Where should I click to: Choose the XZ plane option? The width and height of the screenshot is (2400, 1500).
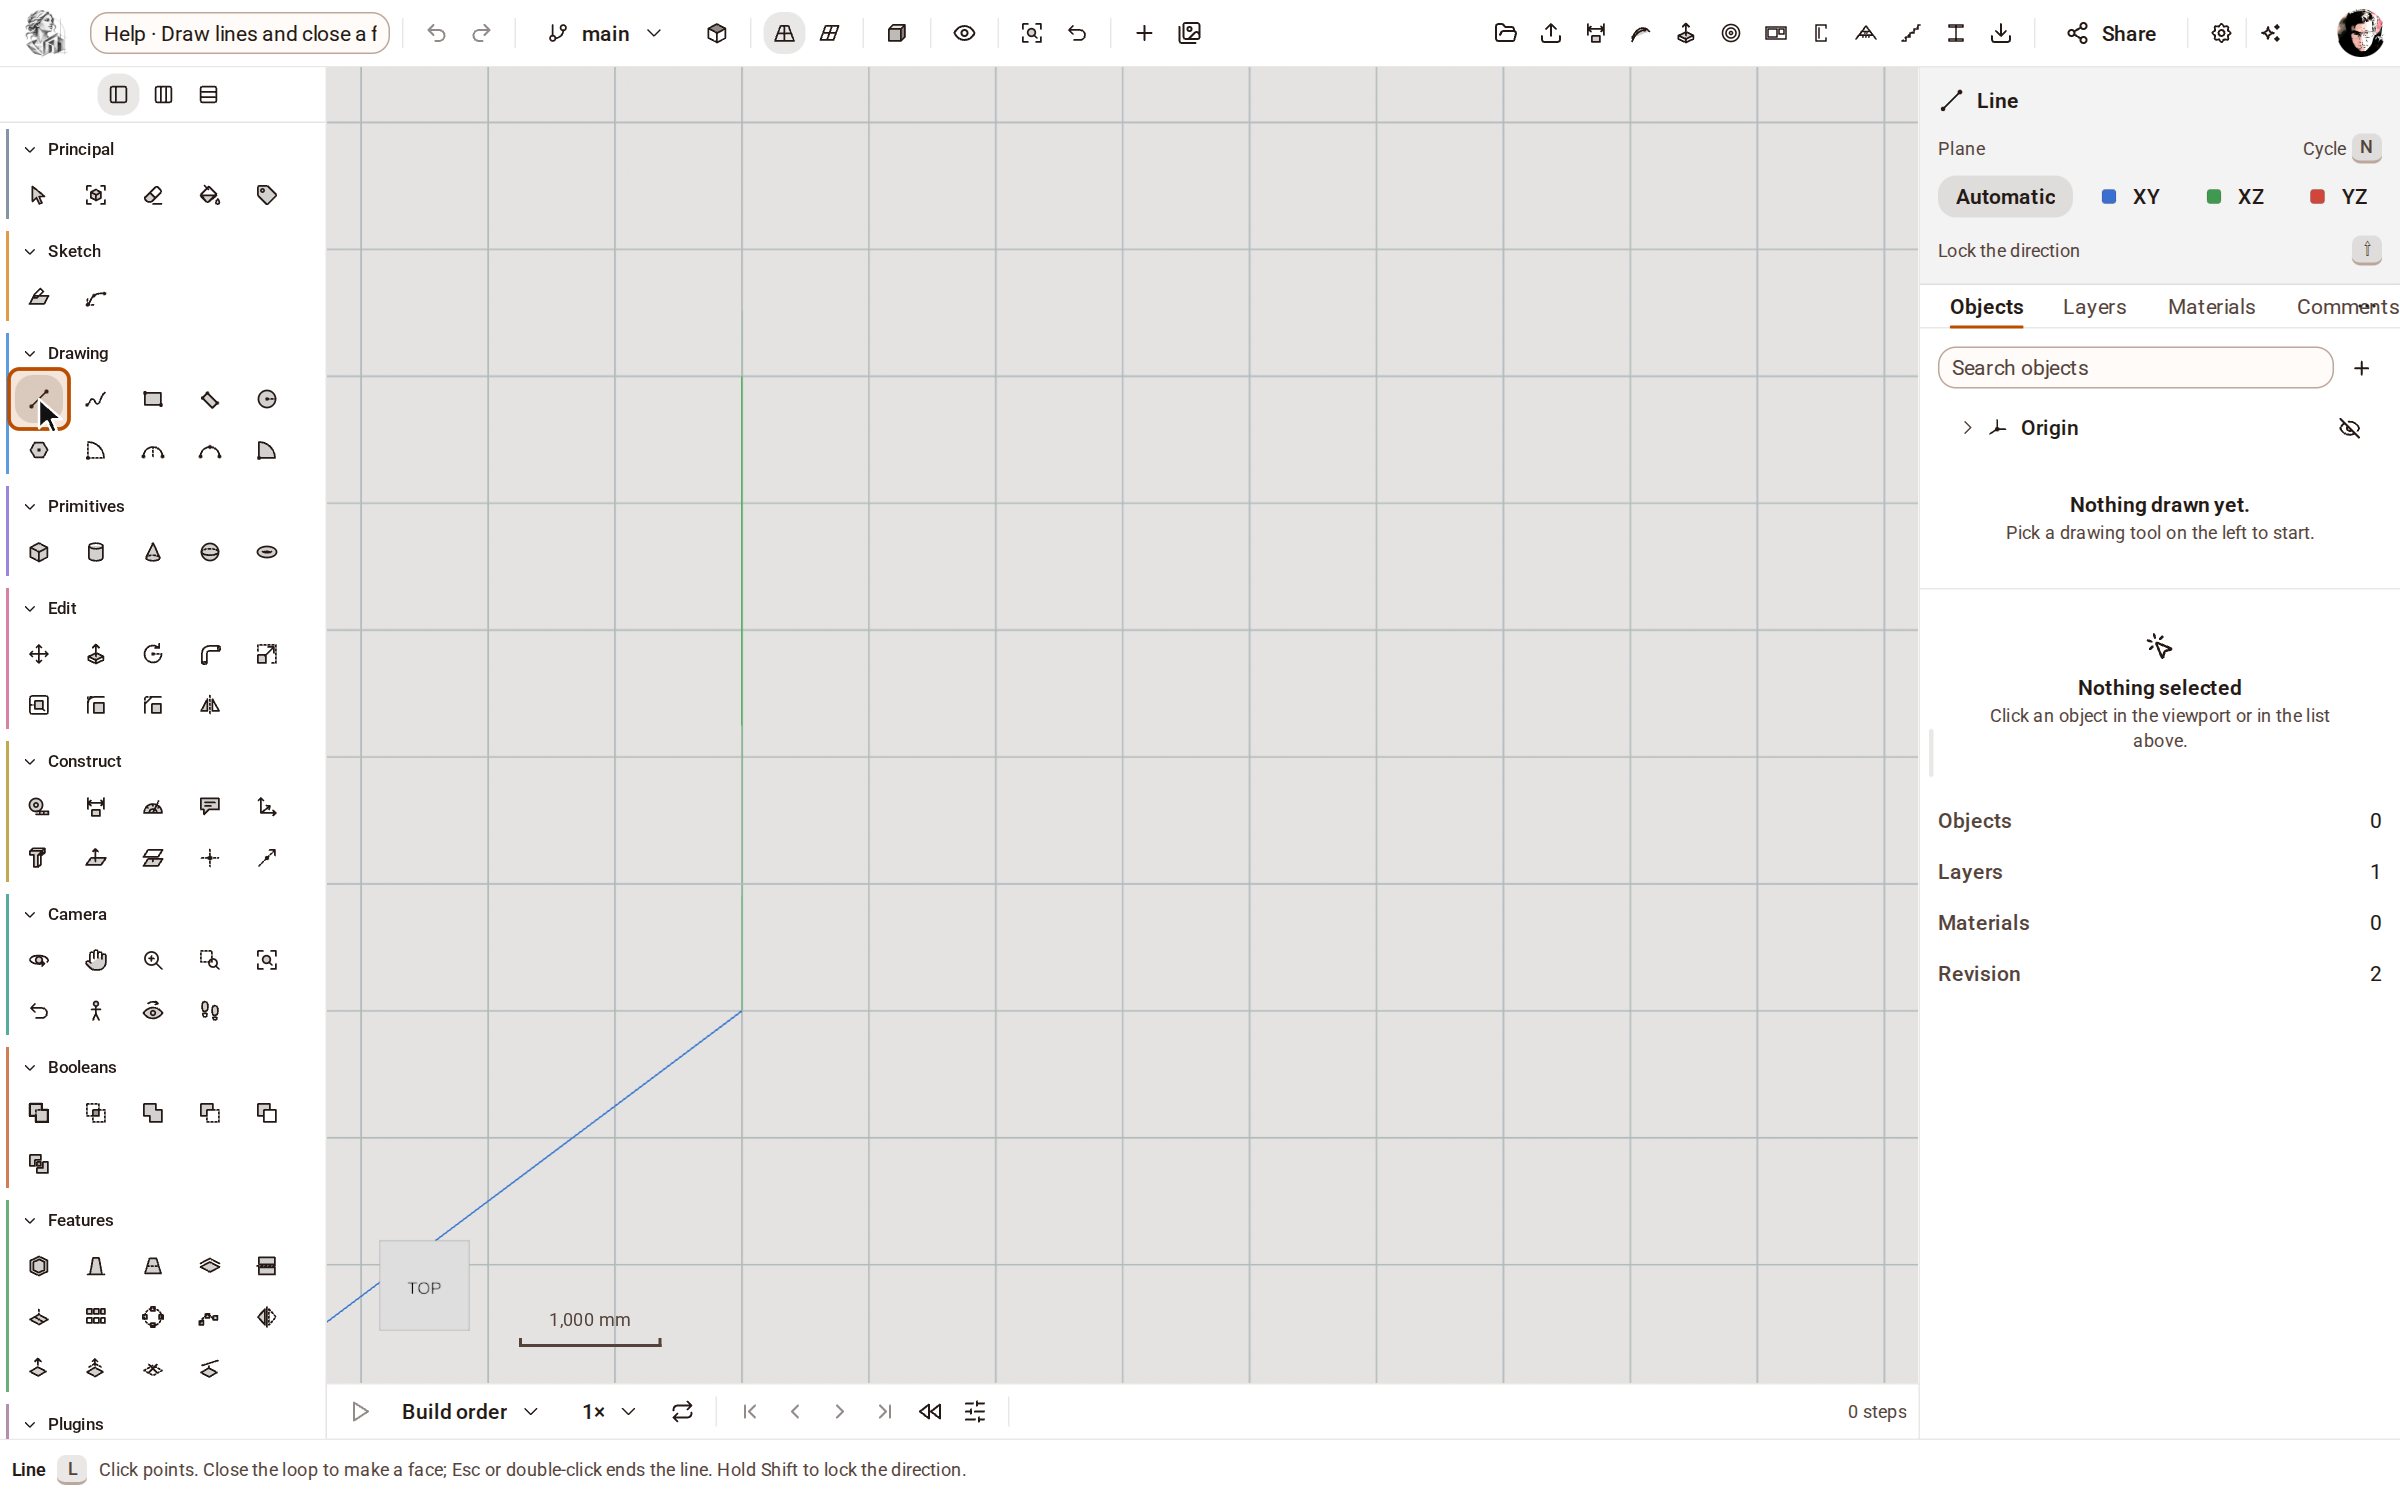click(2235, 197)
